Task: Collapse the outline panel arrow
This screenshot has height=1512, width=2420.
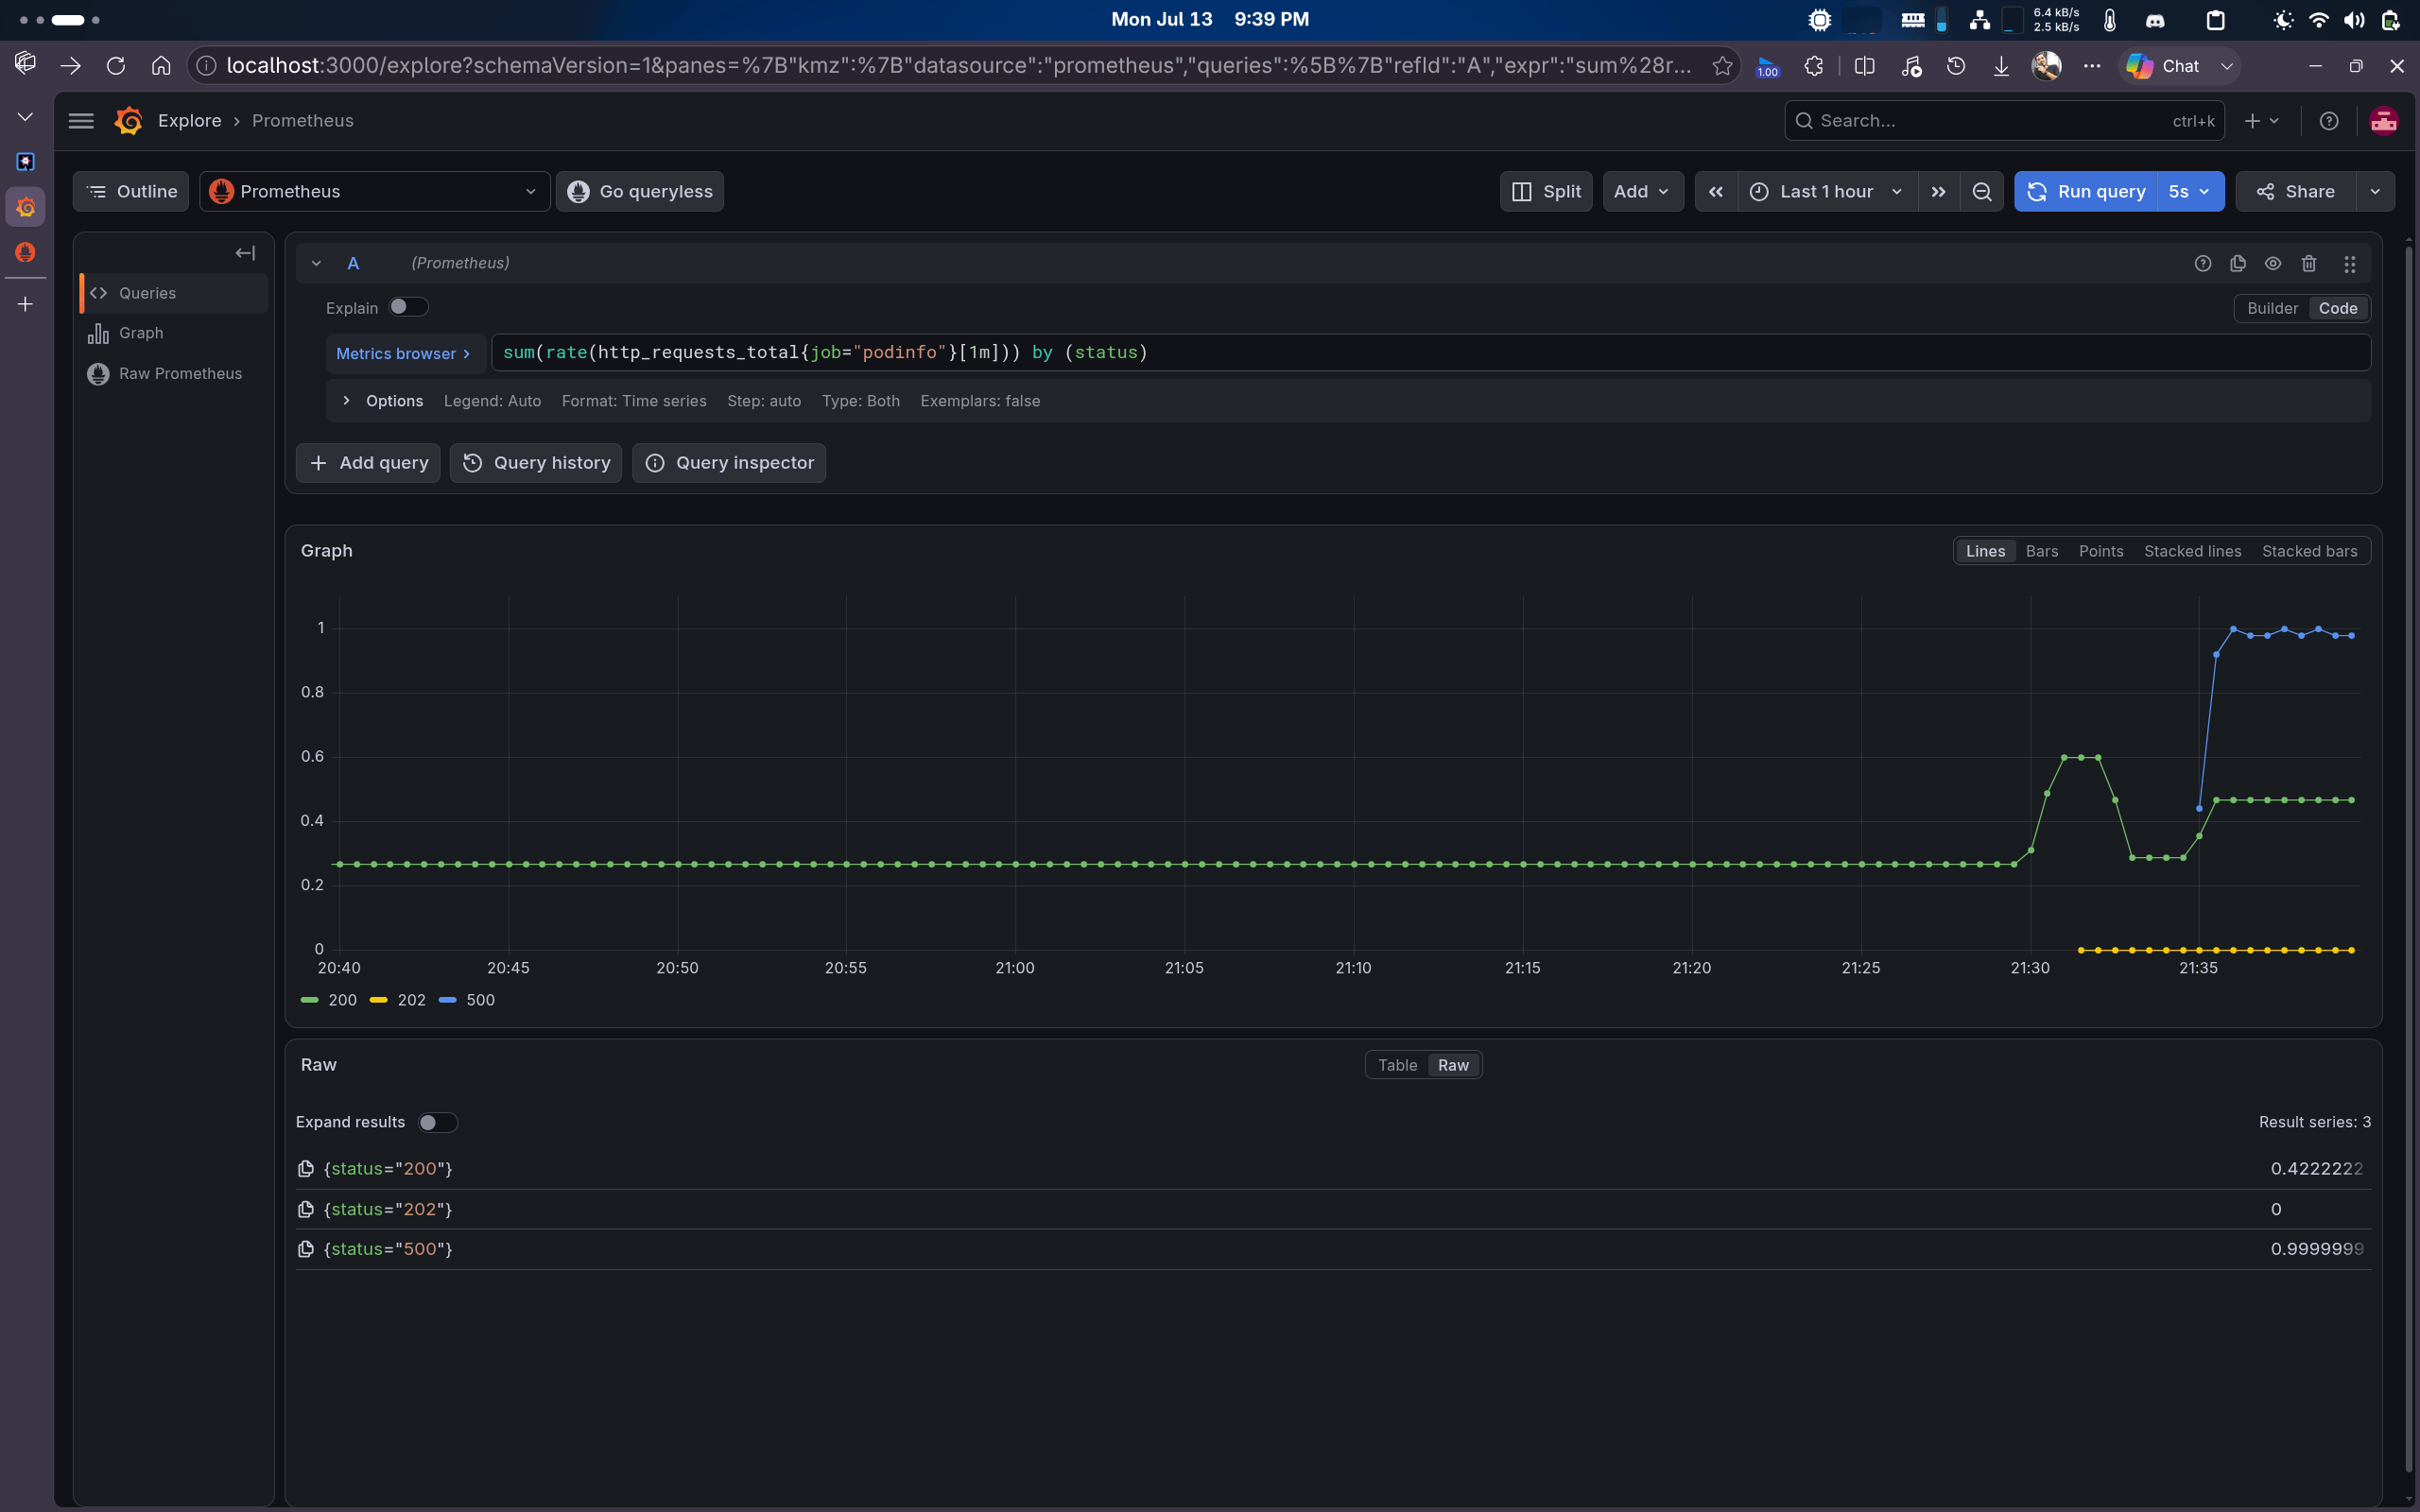Action: 245,253
